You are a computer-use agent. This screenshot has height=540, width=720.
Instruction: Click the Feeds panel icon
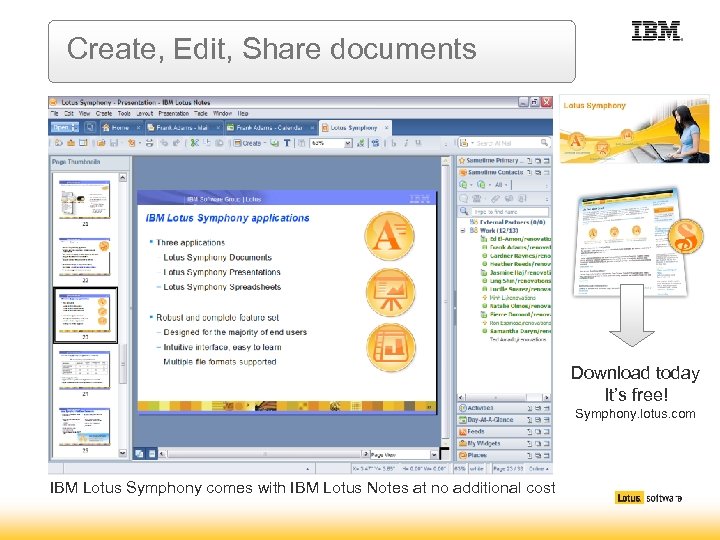click(x=462, y=432)
